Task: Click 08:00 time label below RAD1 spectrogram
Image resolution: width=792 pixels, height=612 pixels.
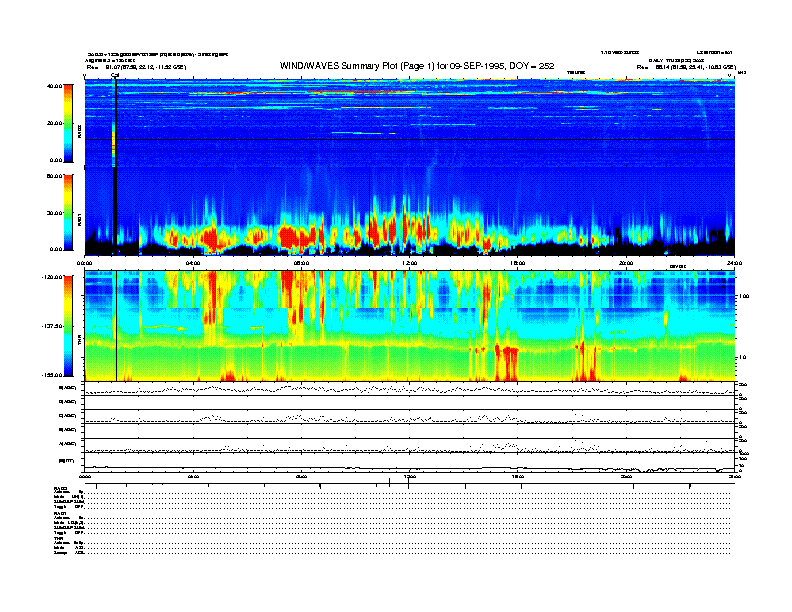Action: [301, 263]
